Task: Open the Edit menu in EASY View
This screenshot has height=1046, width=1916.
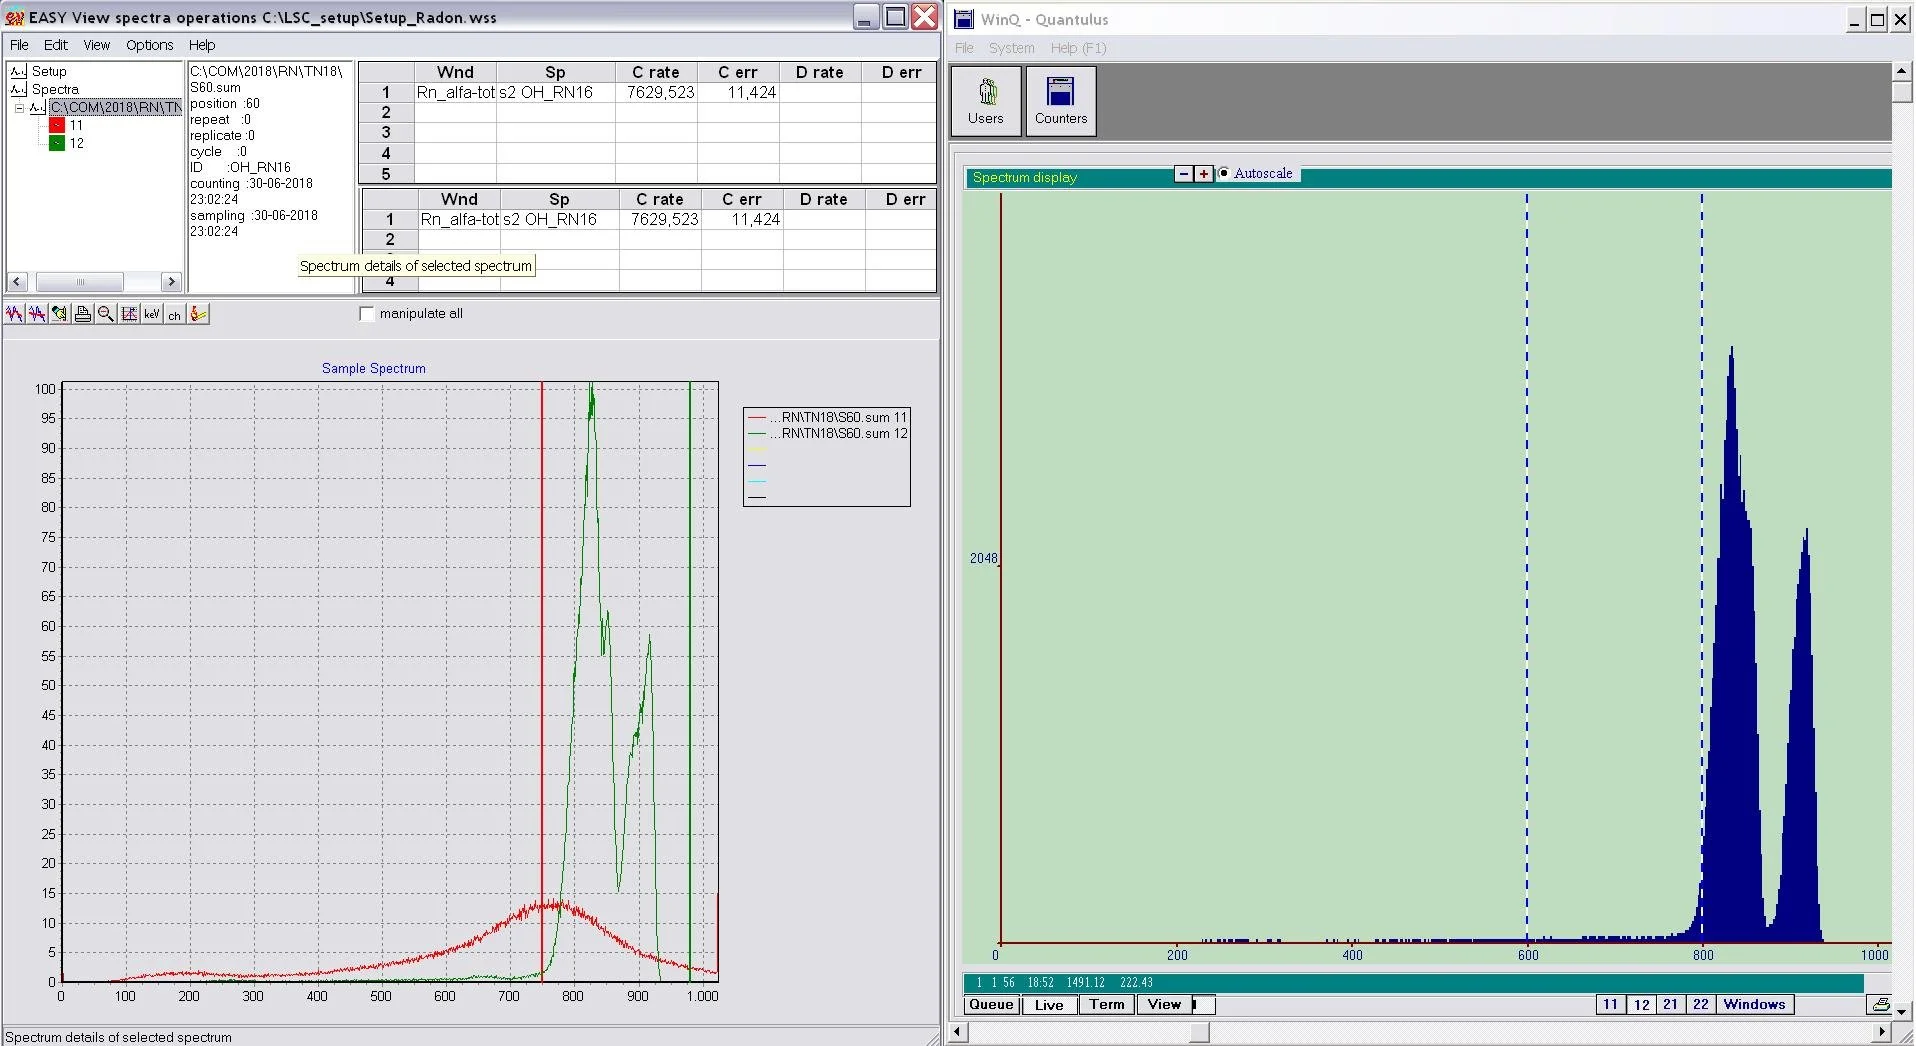Action: click(x=56, y=45)
